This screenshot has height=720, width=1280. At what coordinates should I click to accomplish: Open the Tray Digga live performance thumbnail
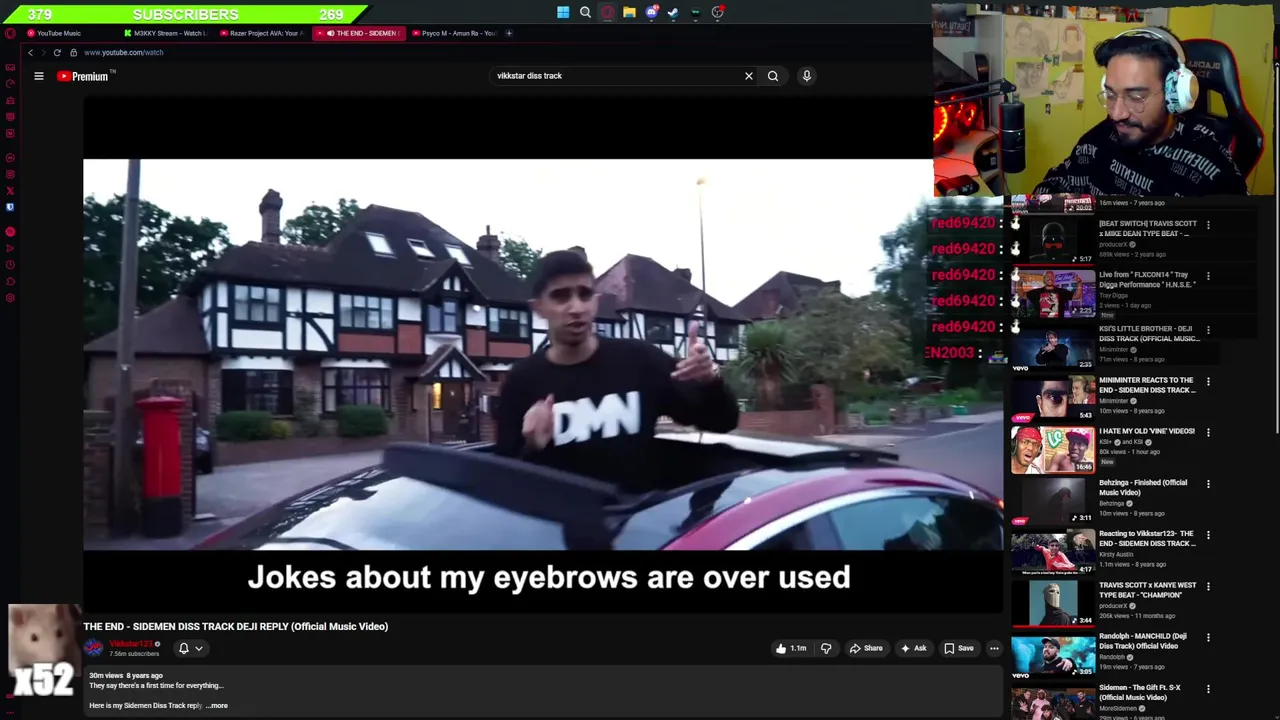(x=1053, y=292)
